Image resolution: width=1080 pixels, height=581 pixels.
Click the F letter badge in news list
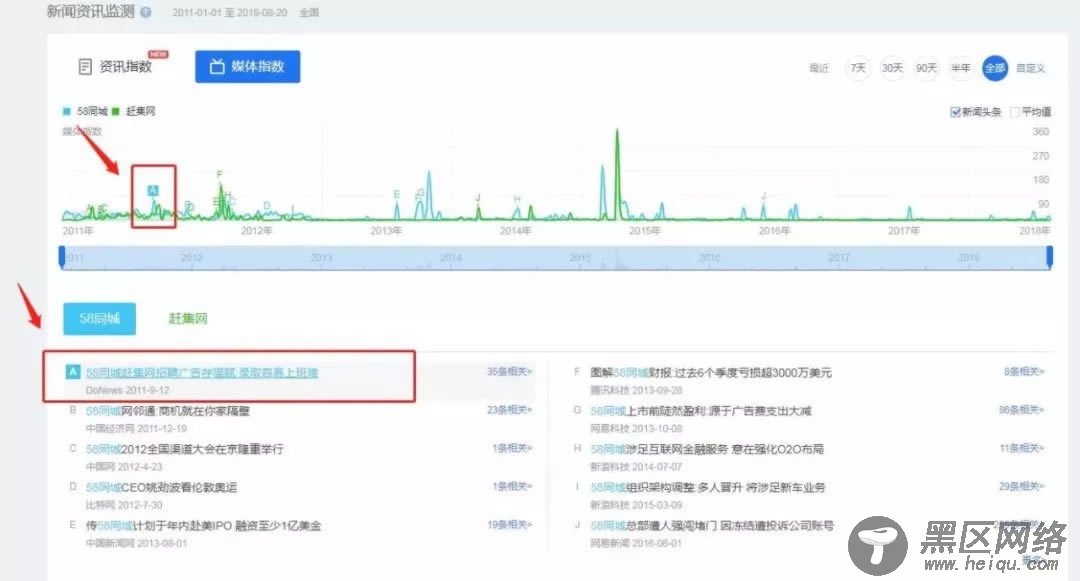[577, 372]
